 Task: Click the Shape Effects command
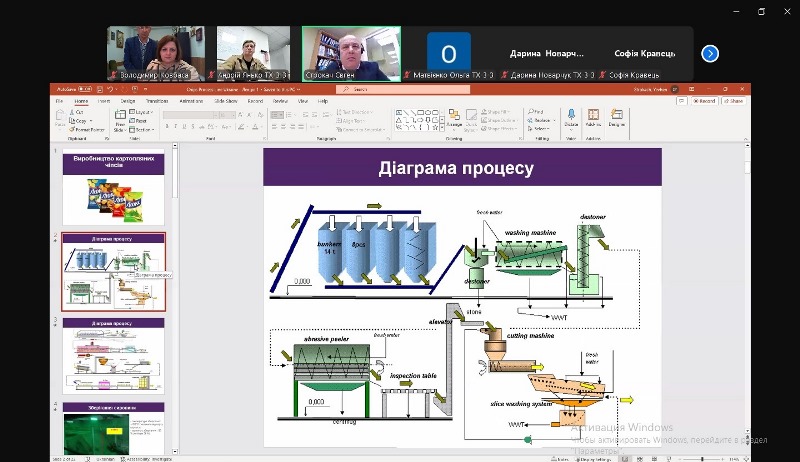point(498,129)
